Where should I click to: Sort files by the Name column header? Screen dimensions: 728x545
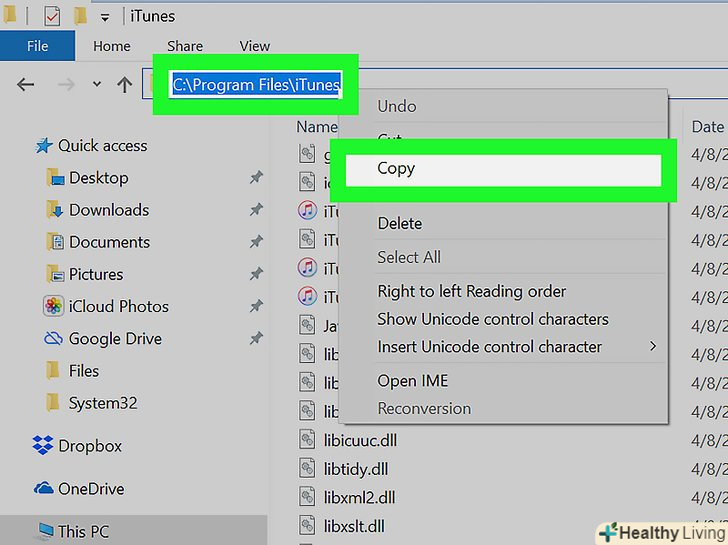pos(317,127)
